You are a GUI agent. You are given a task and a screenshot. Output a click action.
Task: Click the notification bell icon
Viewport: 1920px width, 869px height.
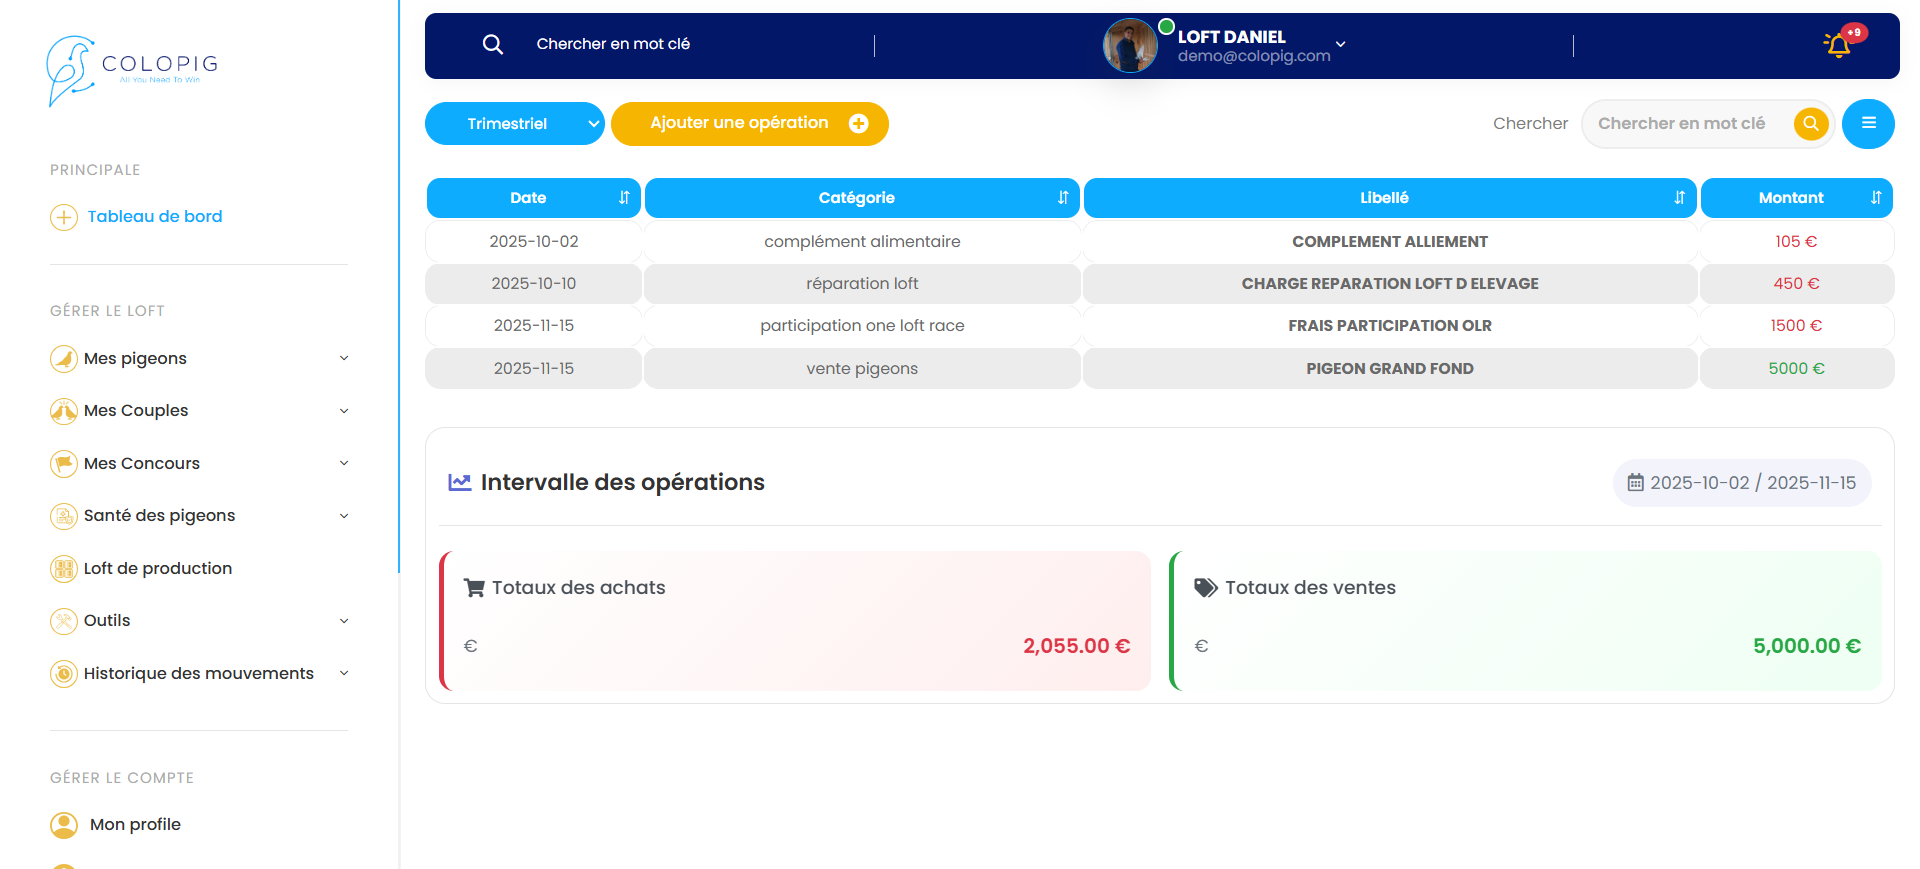pos(1838,45)
